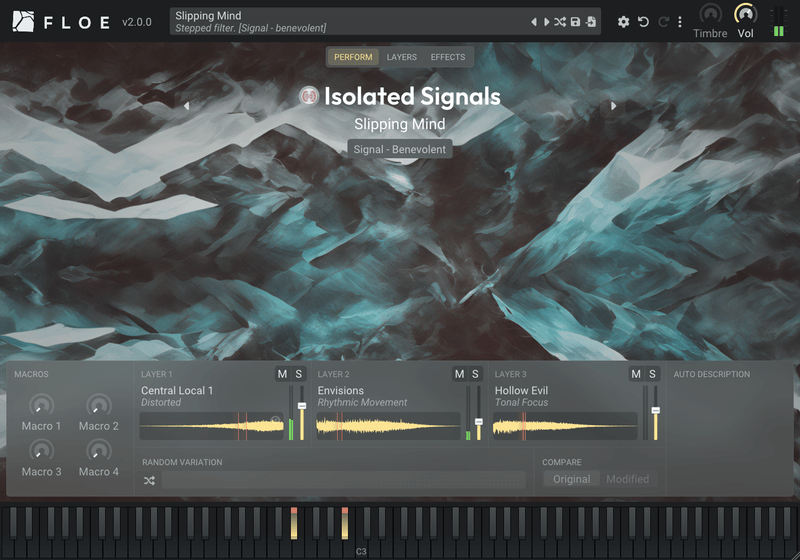Screen dimensions: 800x560
Task: Click the Macros section heading
Action: (x=31, y=374)
